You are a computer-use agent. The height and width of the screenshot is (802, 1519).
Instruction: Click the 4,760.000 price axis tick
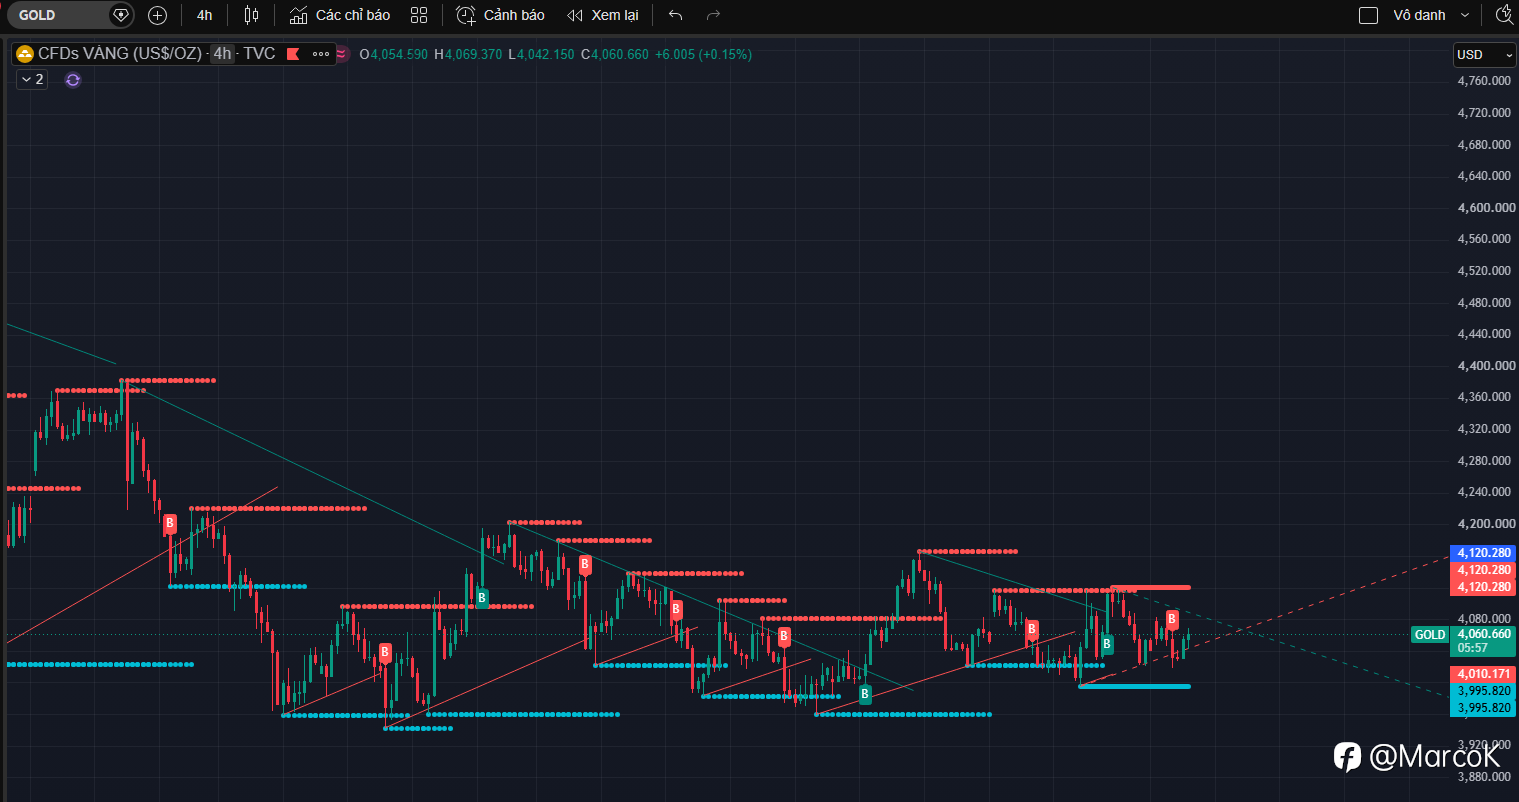[1484, 81]
